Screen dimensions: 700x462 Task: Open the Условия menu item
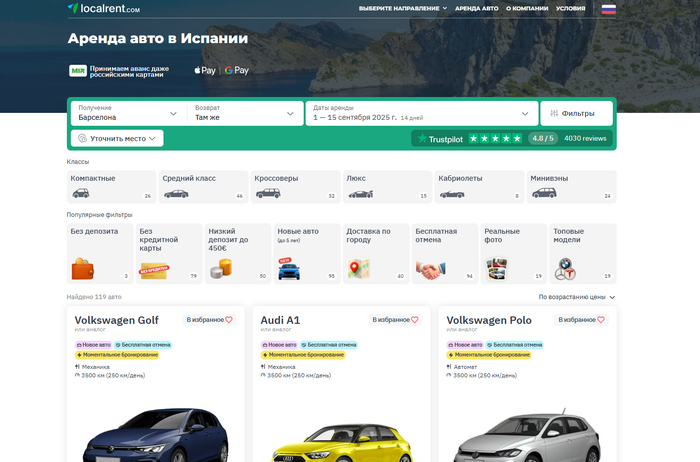(x=570, y=8)
